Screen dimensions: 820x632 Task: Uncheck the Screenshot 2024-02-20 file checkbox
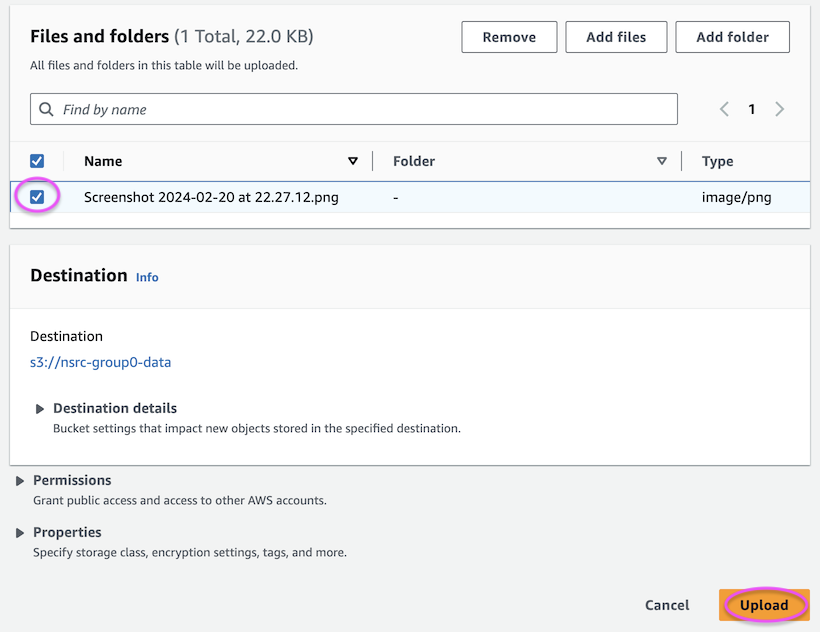pyautogui.click(x=37, y=197)
